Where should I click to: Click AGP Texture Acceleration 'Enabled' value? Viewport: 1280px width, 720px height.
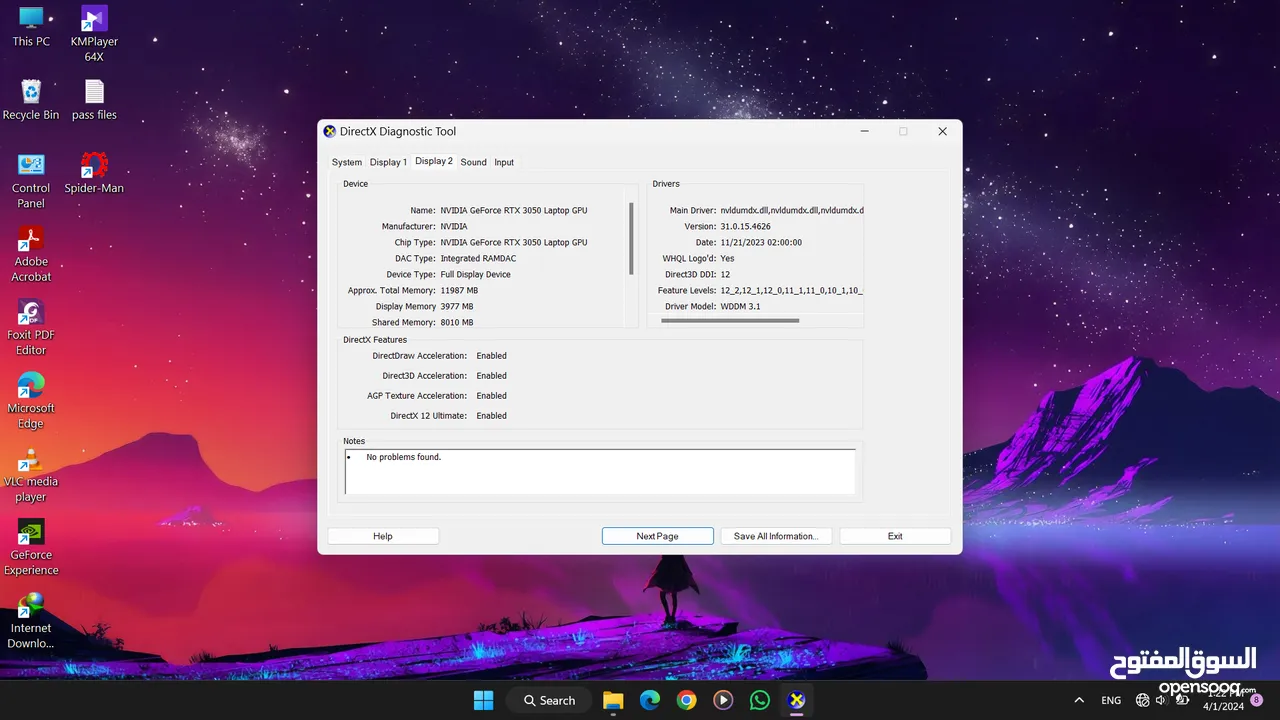click(x=491, y=396)
